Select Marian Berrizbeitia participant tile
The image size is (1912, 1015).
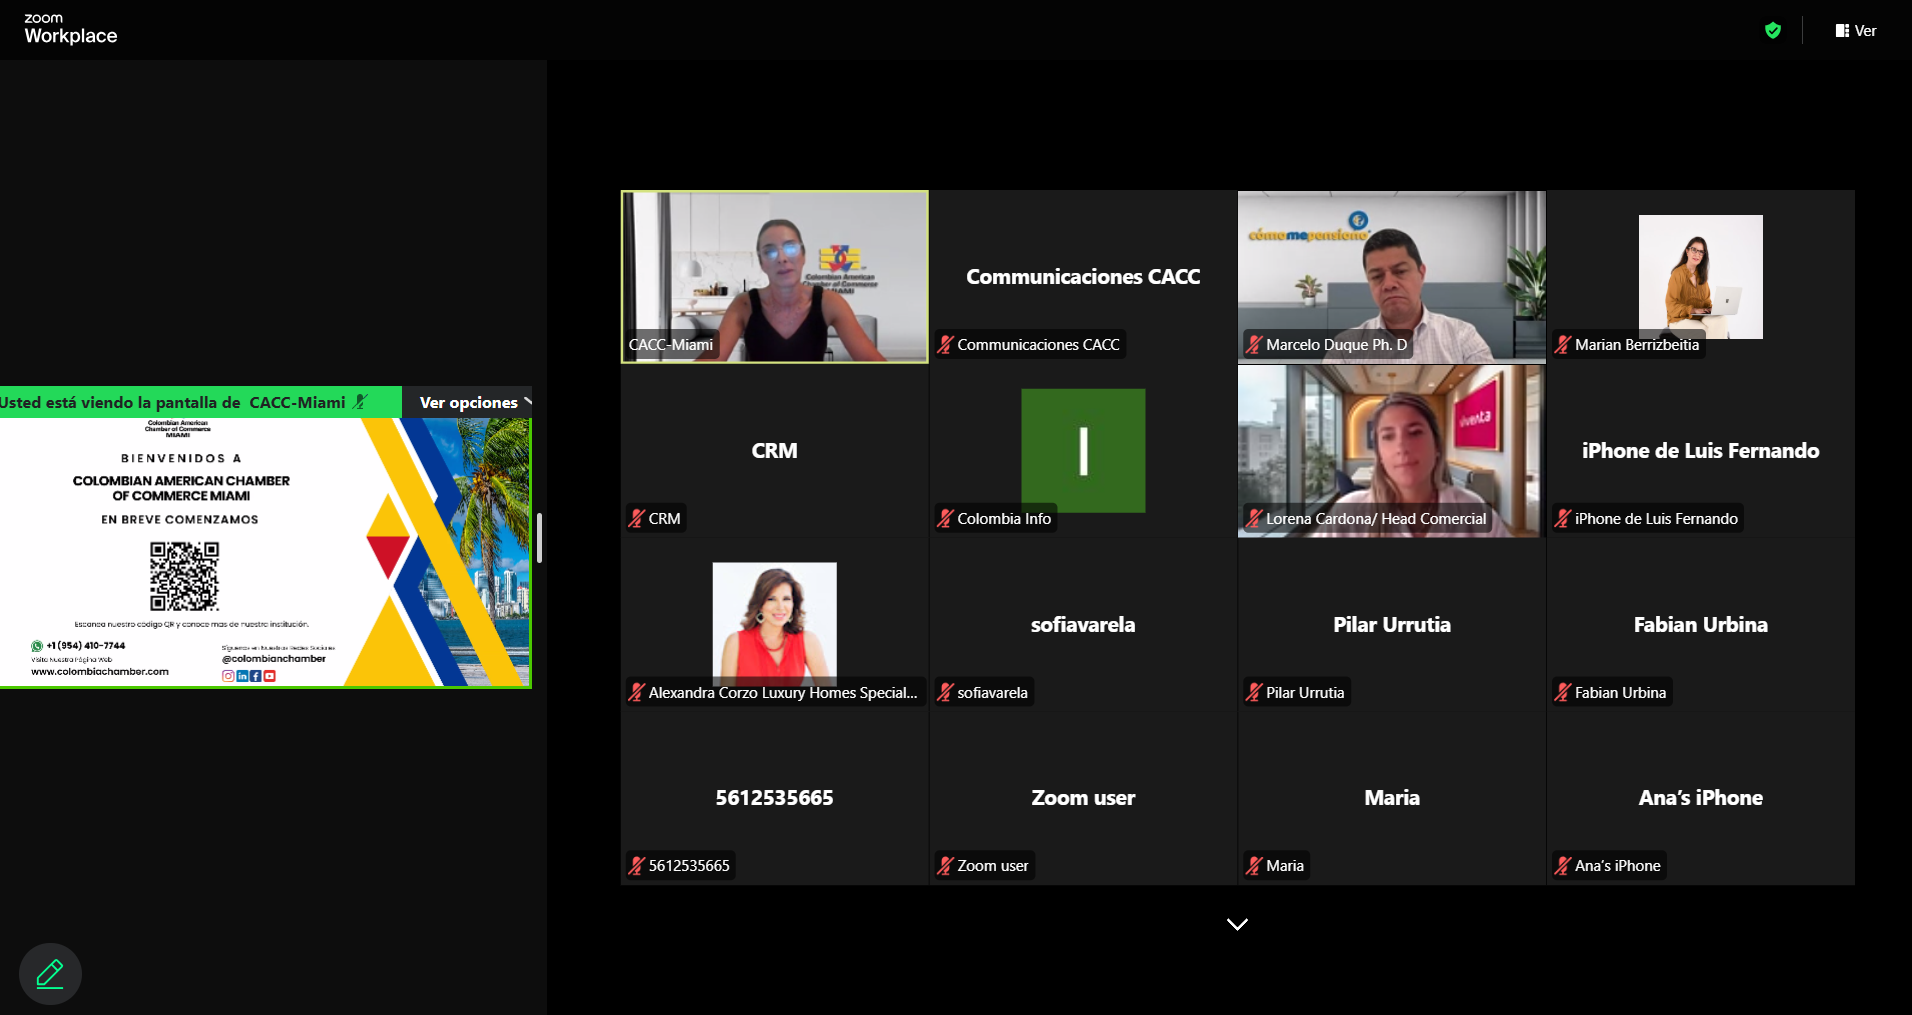coord(1700,277)
